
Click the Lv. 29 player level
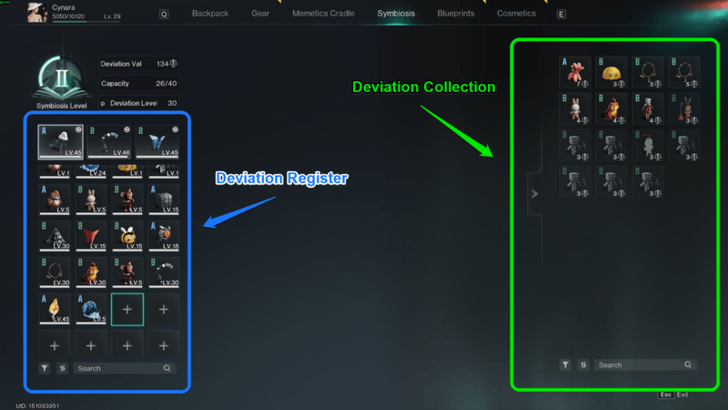pyautogui.click(x=112, y=16)
